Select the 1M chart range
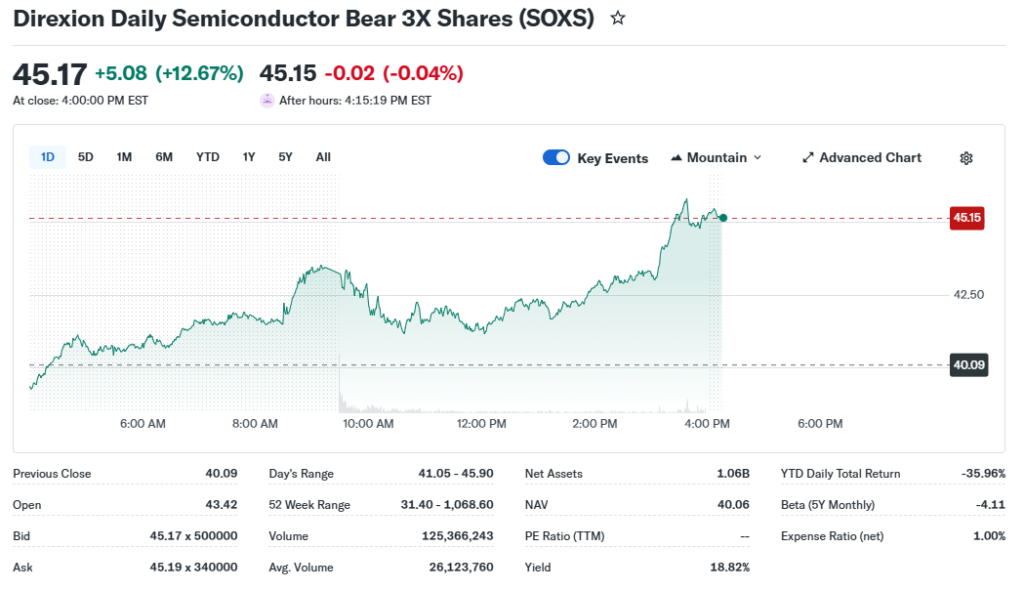 pos(124,157)
